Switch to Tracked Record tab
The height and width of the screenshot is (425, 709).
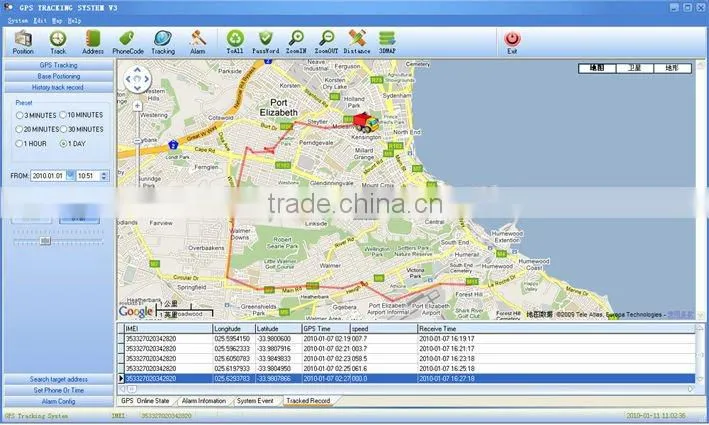[x=308, y=401]
